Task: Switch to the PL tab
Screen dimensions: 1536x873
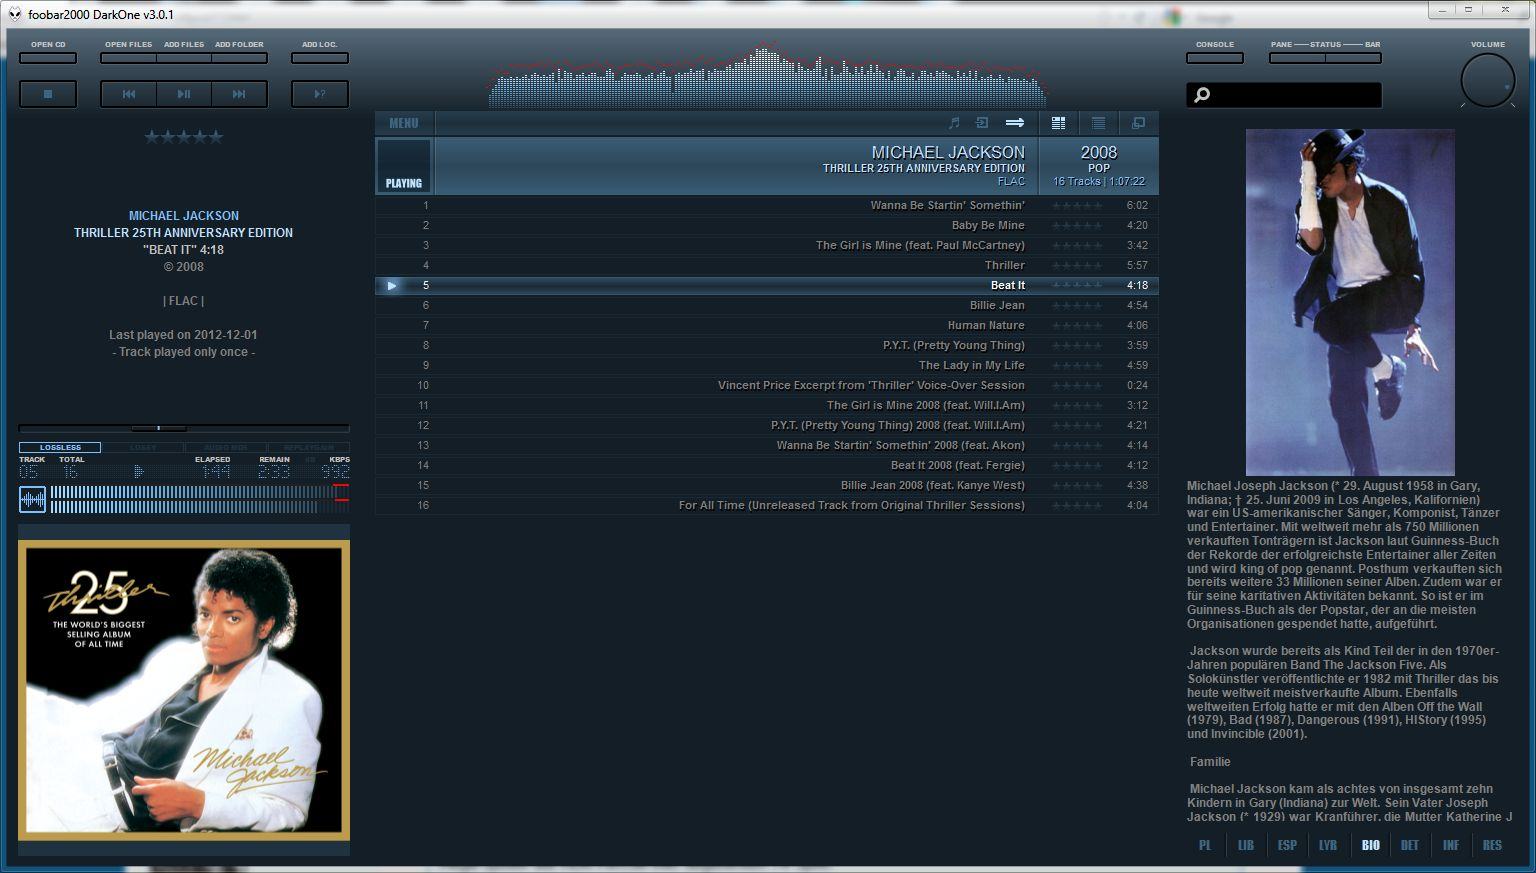Action: pyautogui.click(x=1205, y=845)
